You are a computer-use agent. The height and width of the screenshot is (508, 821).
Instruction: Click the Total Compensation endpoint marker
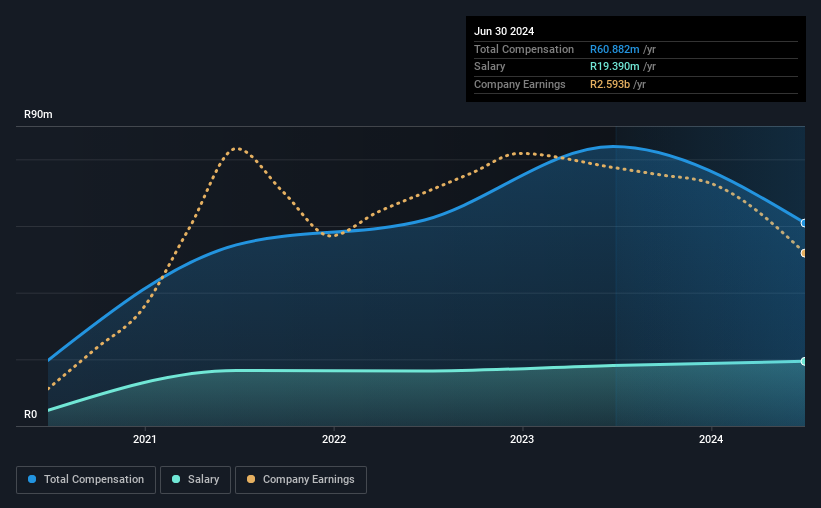click(804, 223)
